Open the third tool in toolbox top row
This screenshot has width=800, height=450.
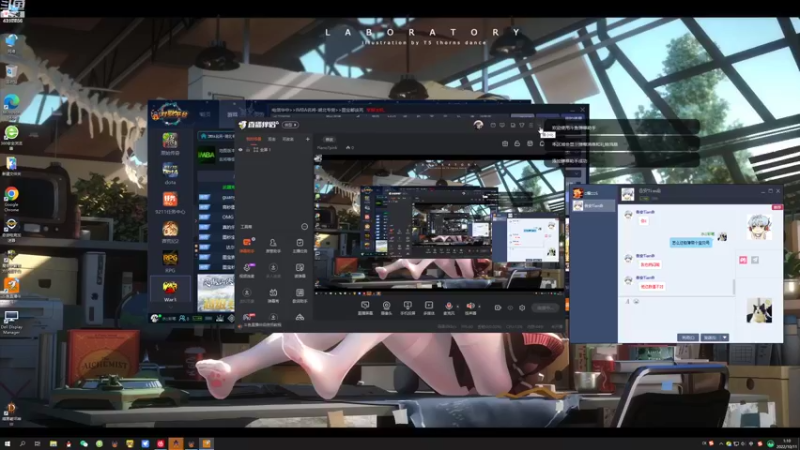[299, 243]
